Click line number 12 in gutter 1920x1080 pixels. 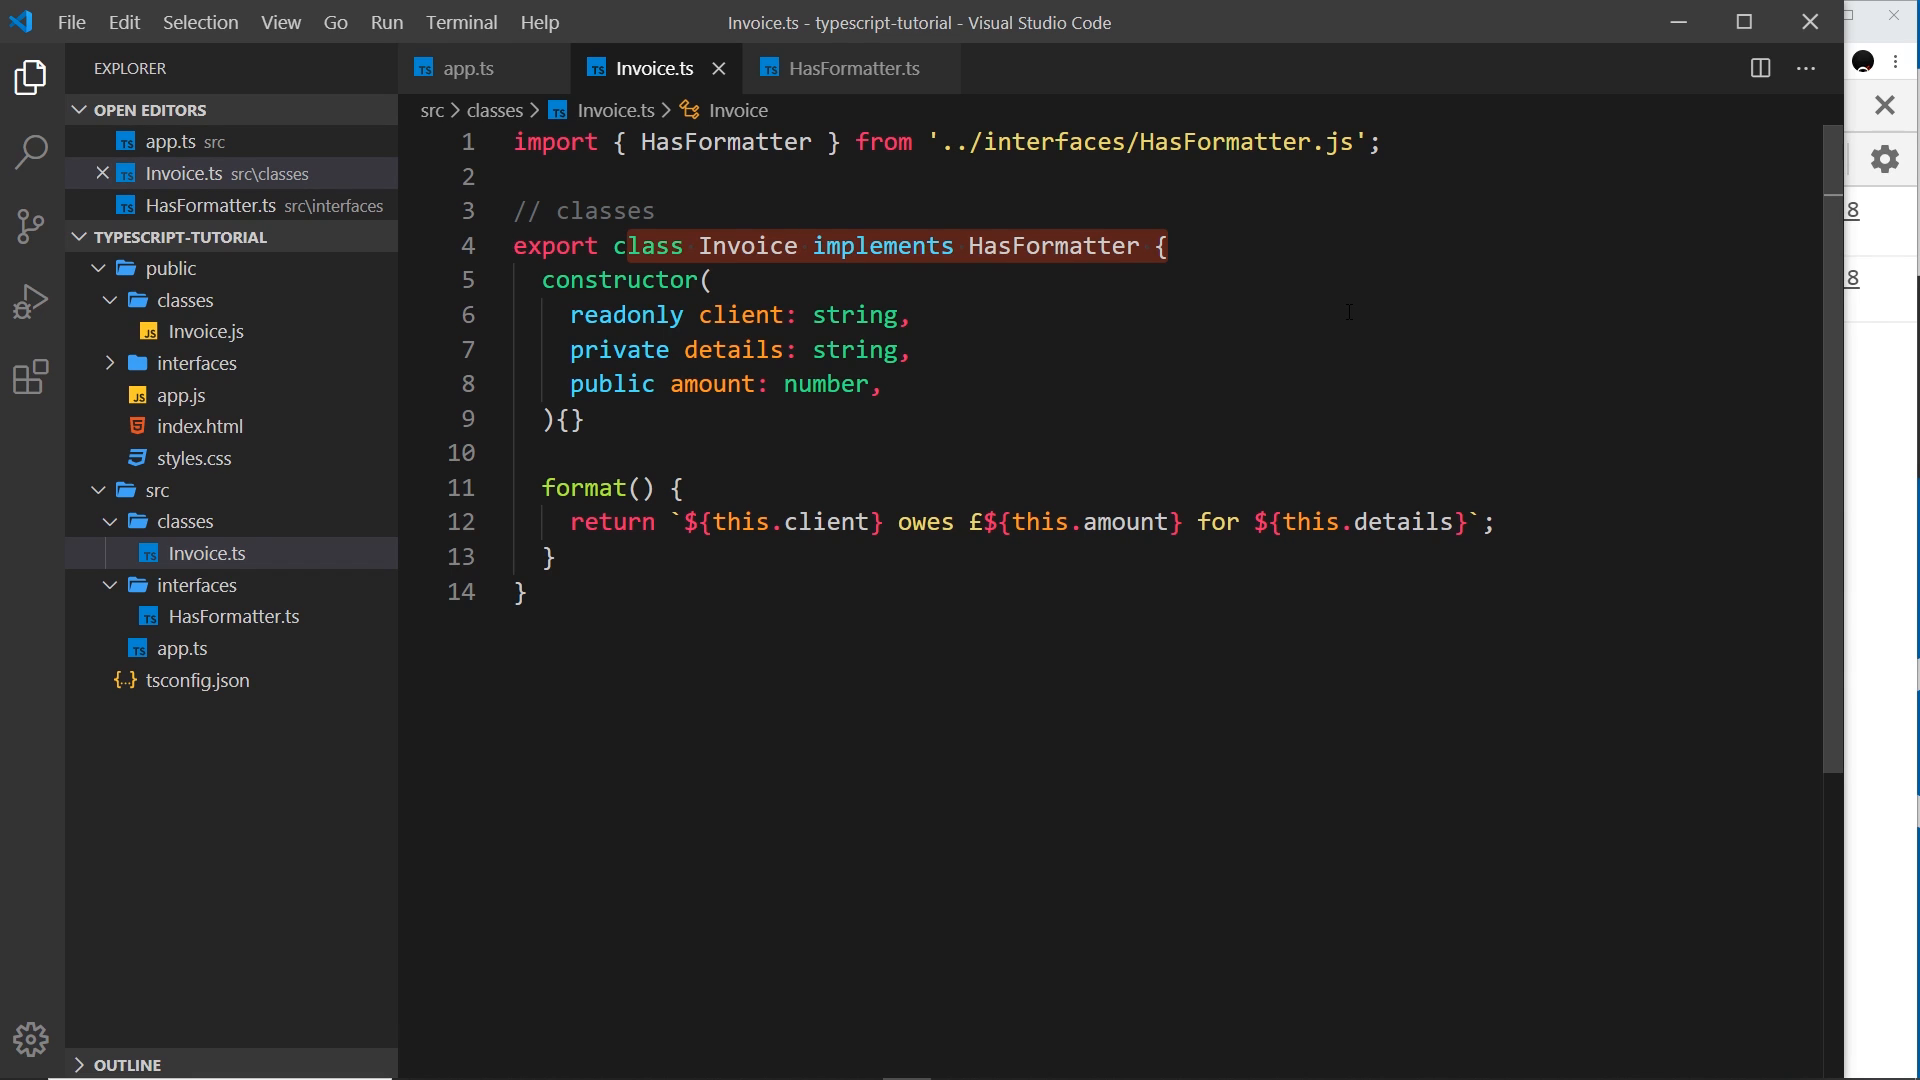pos(461,522)
